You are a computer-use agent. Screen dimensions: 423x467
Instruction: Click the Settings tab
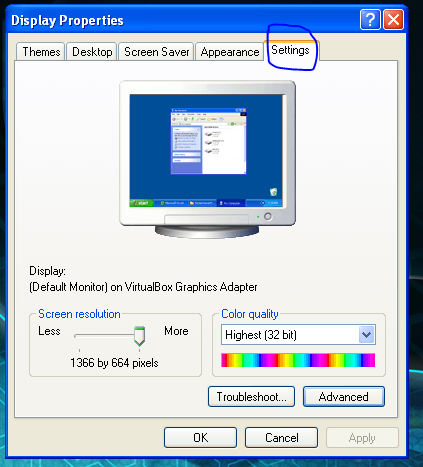tap(290, 50)
